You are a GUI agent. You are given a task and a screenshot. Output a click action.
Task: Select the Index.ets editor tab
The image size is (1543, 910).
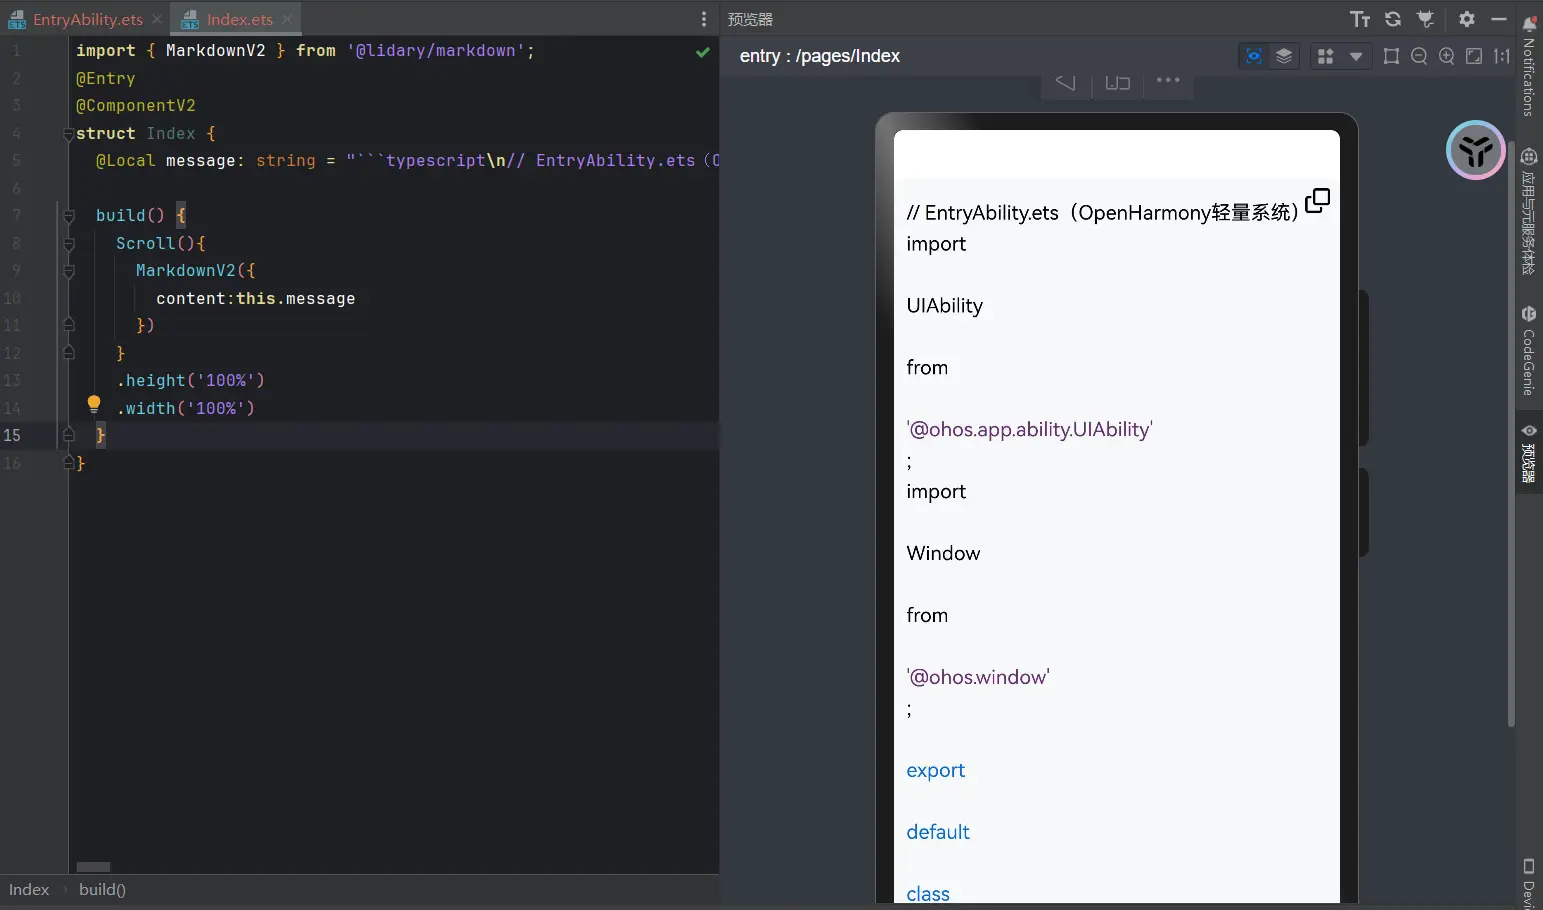point(239,19)
